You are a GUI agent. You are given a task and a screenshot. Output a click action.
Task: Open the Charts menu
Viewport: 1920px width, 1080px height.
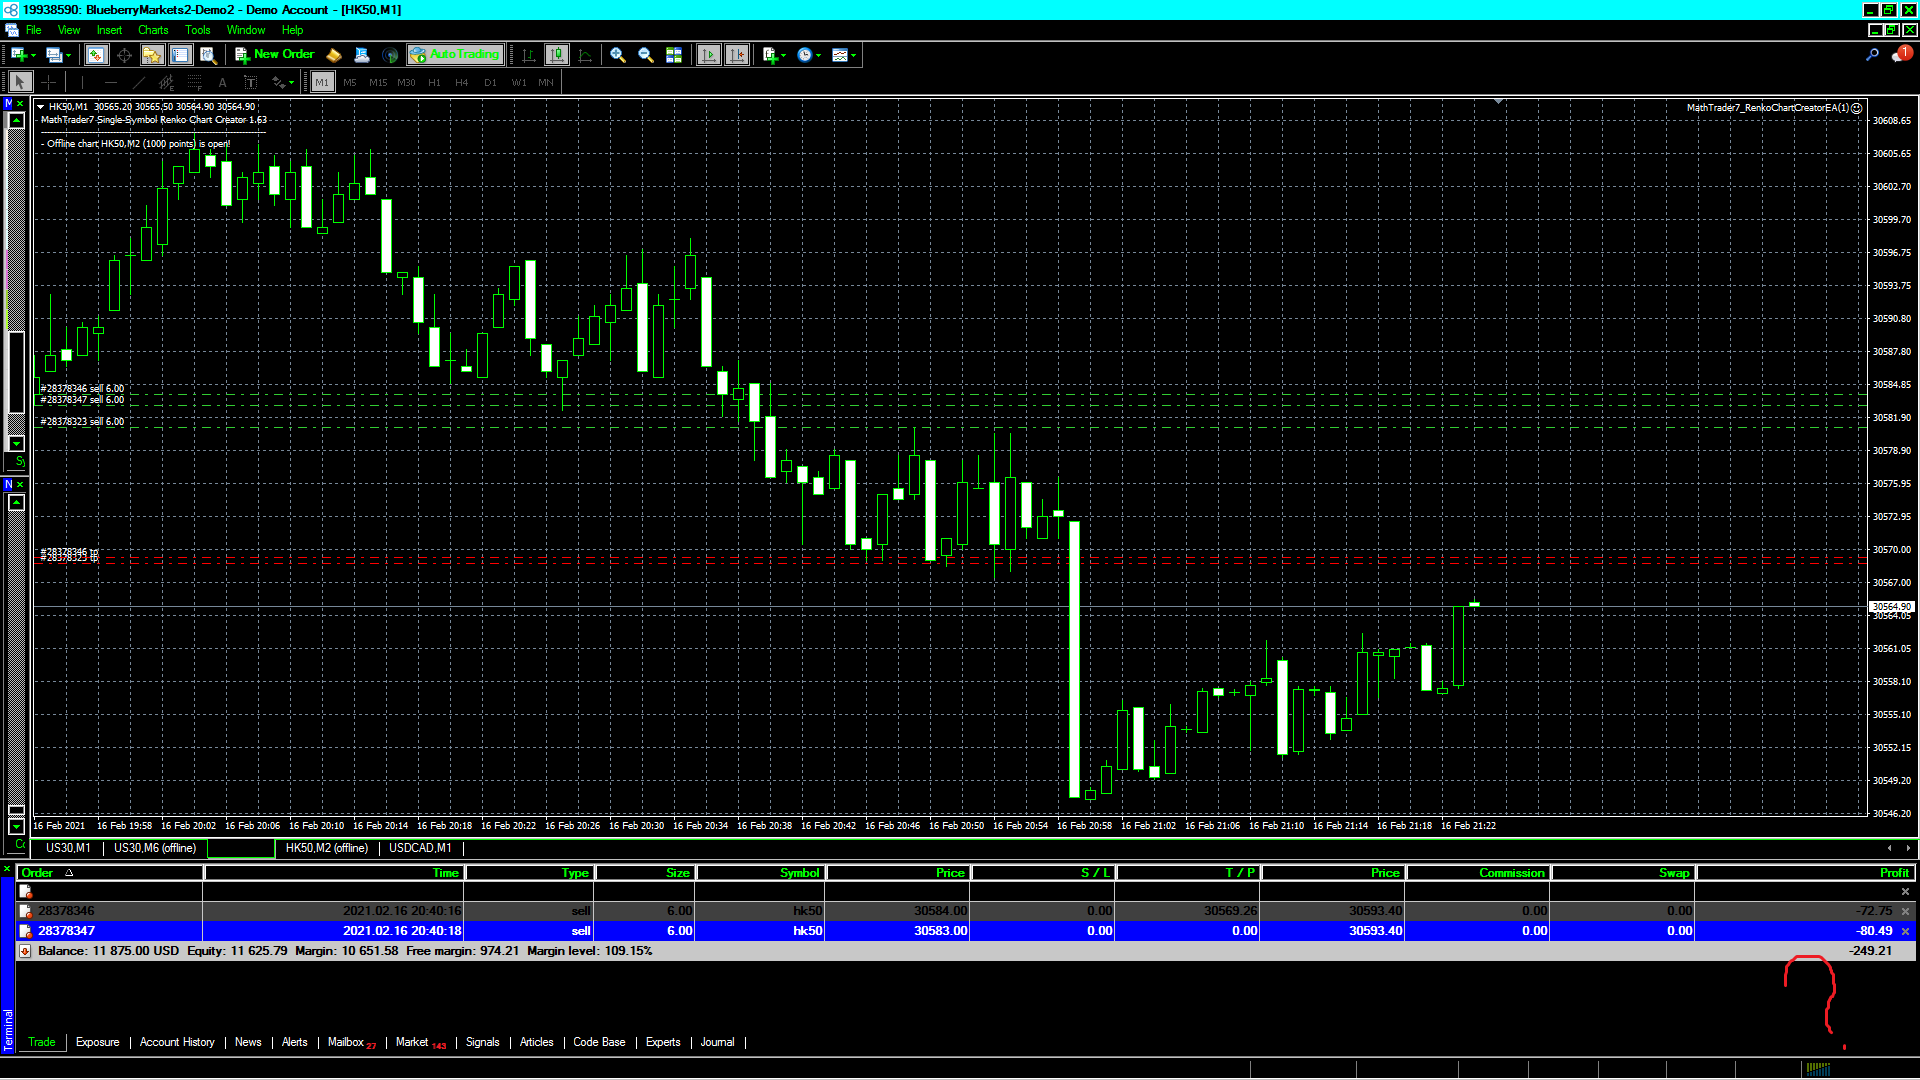click(x=153, y=30)
